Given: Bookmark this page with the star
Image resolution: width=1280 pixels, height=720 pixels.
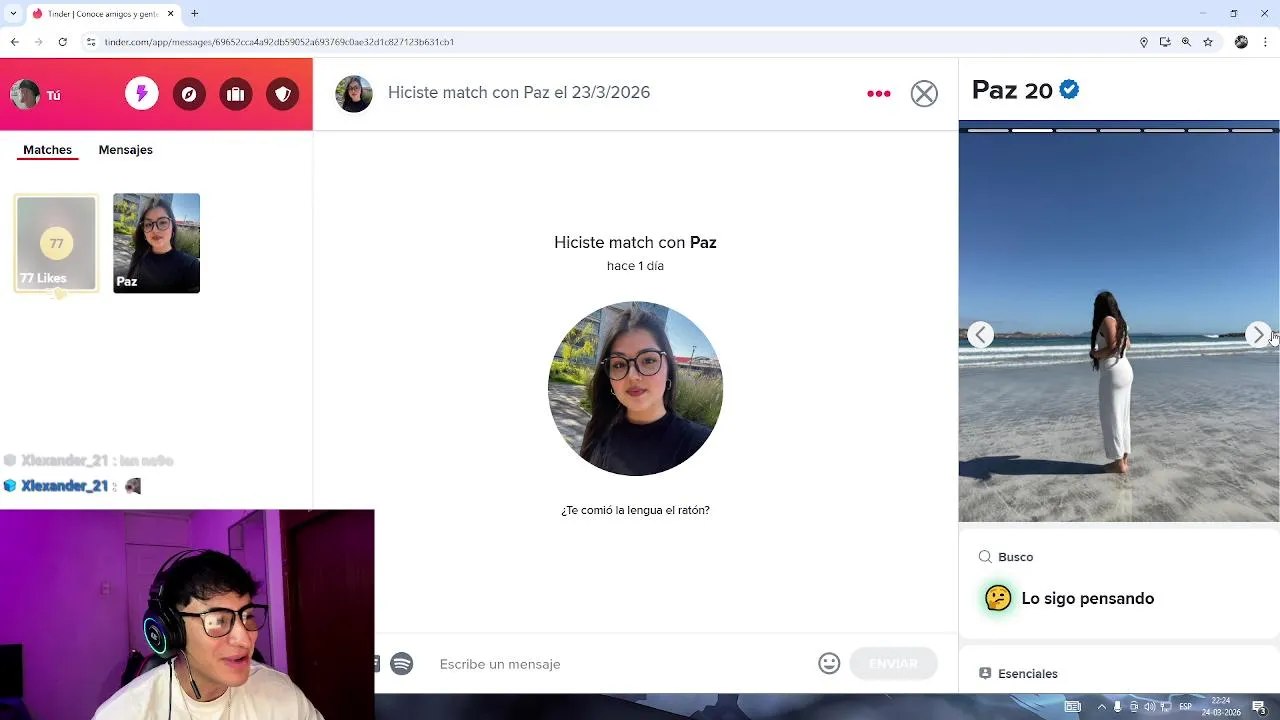Looking at the screenshot, I should (1208, 42).
